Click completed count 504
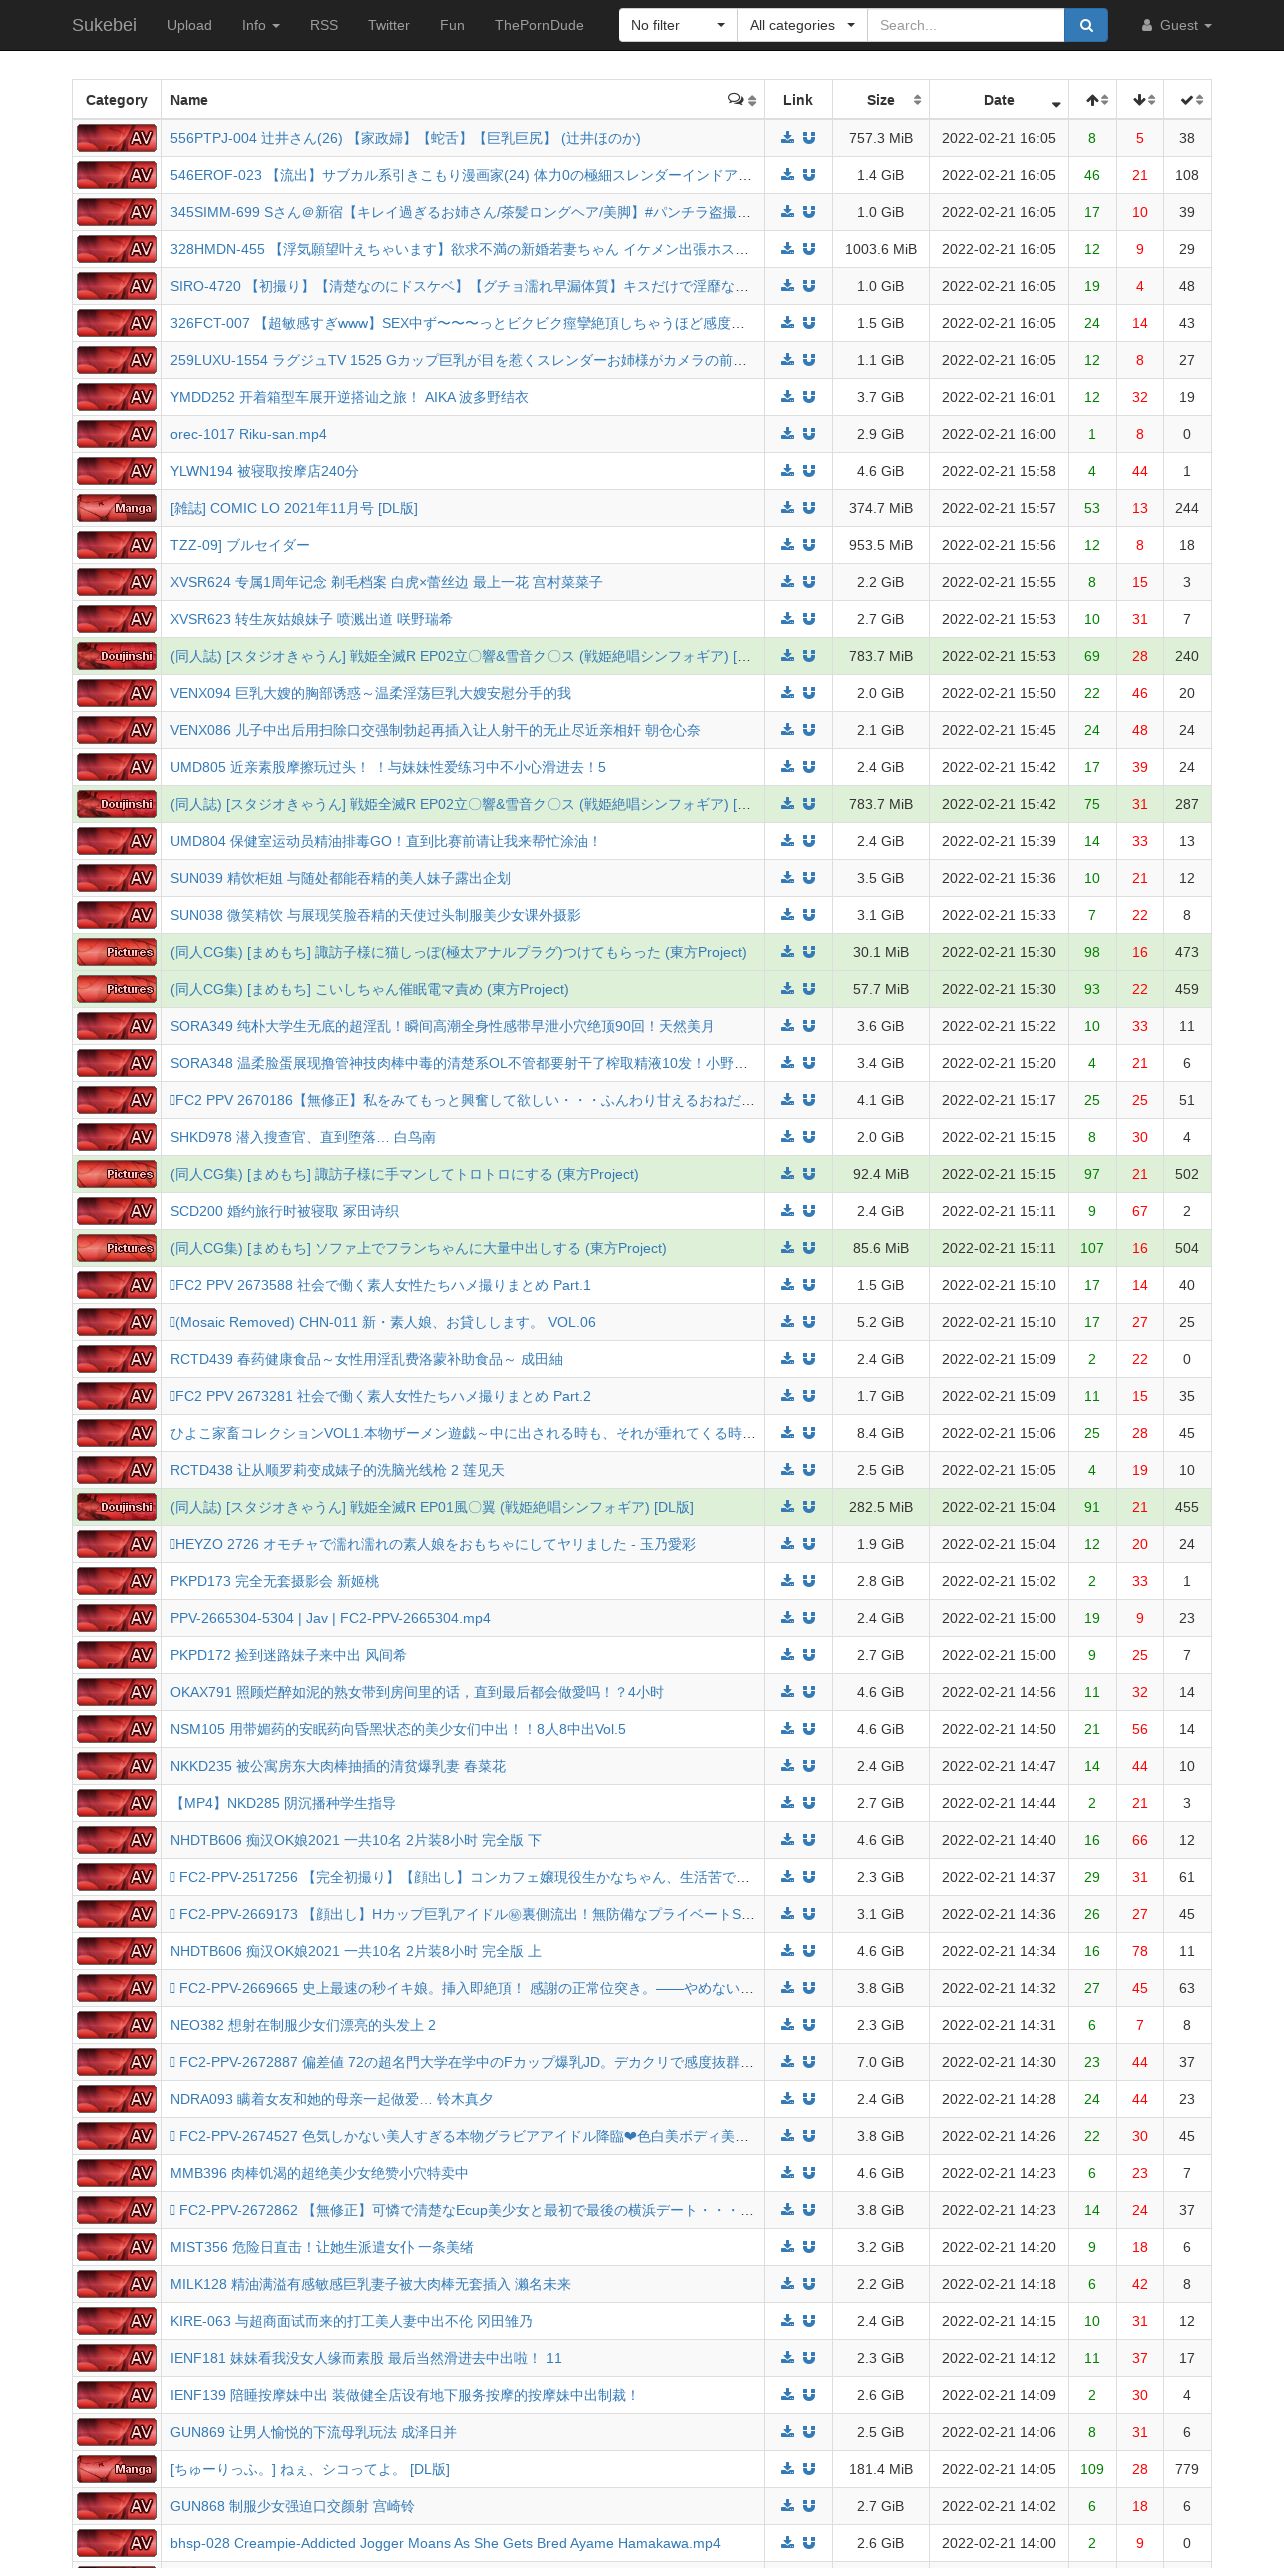 pos(1187,1248)
